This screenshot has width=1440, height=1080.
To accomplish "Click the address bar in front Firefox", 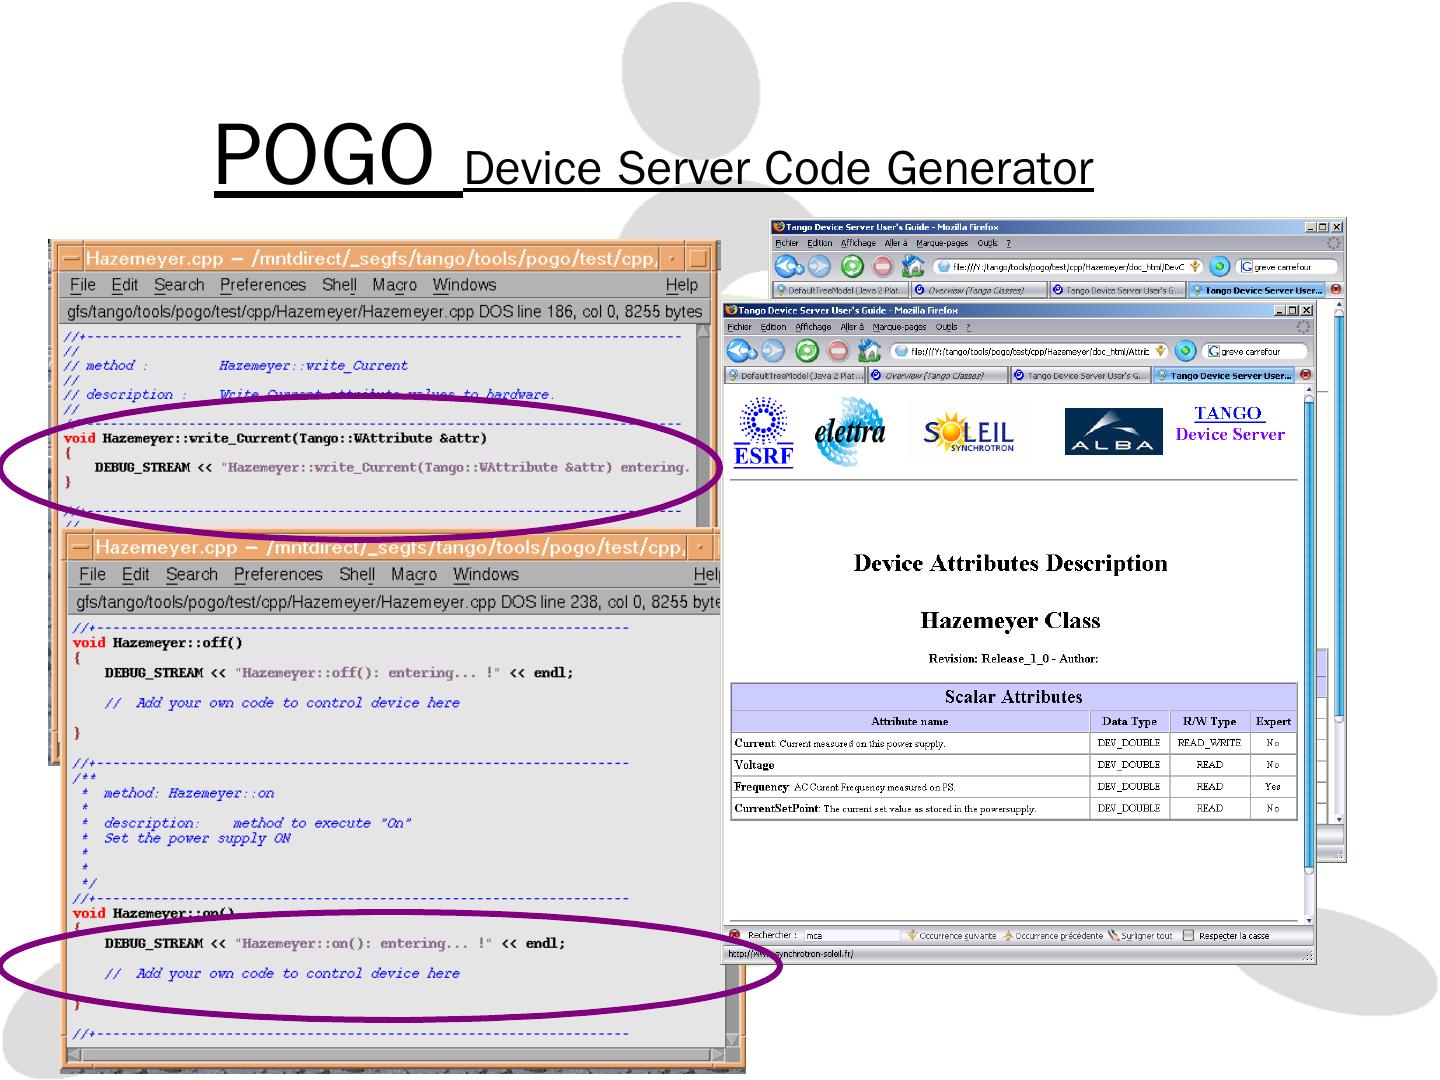I will [x=1028, y=351].
